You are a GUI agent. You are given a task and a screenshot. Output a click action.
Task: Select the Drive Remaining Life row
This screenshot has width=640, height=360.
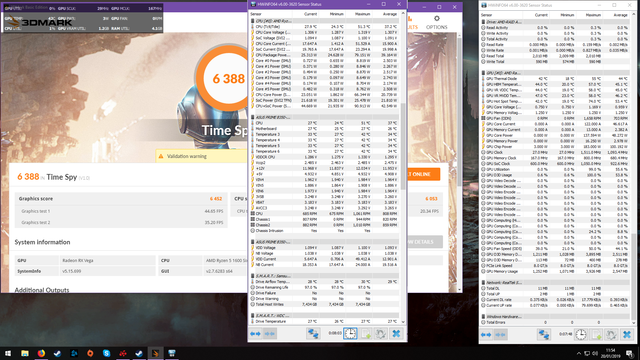[x=325, y=287]
